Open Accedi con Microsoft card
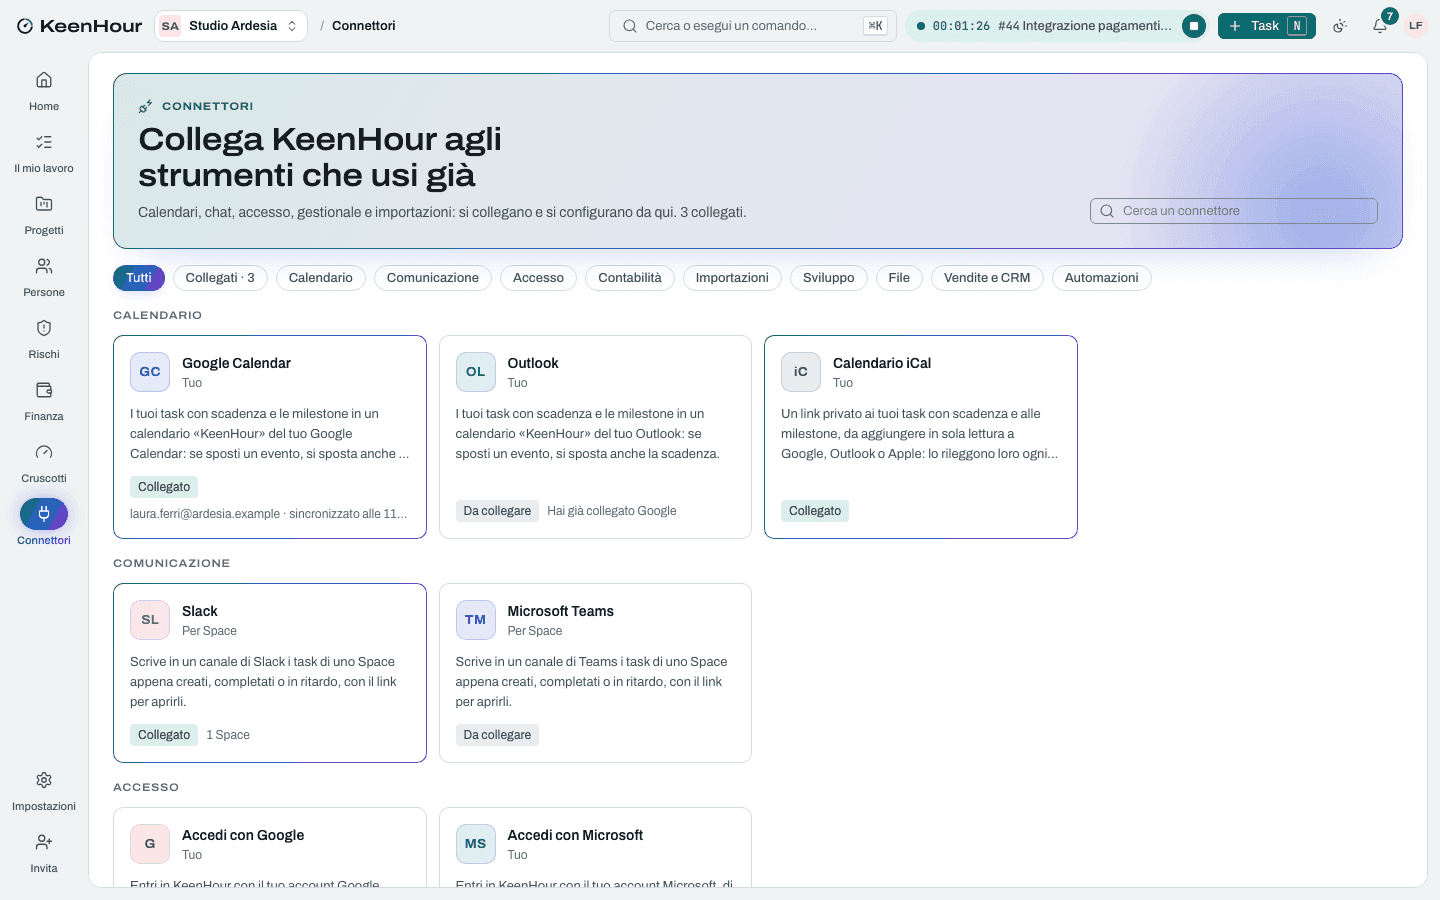Screen dimensions: 1440x900 595,847
